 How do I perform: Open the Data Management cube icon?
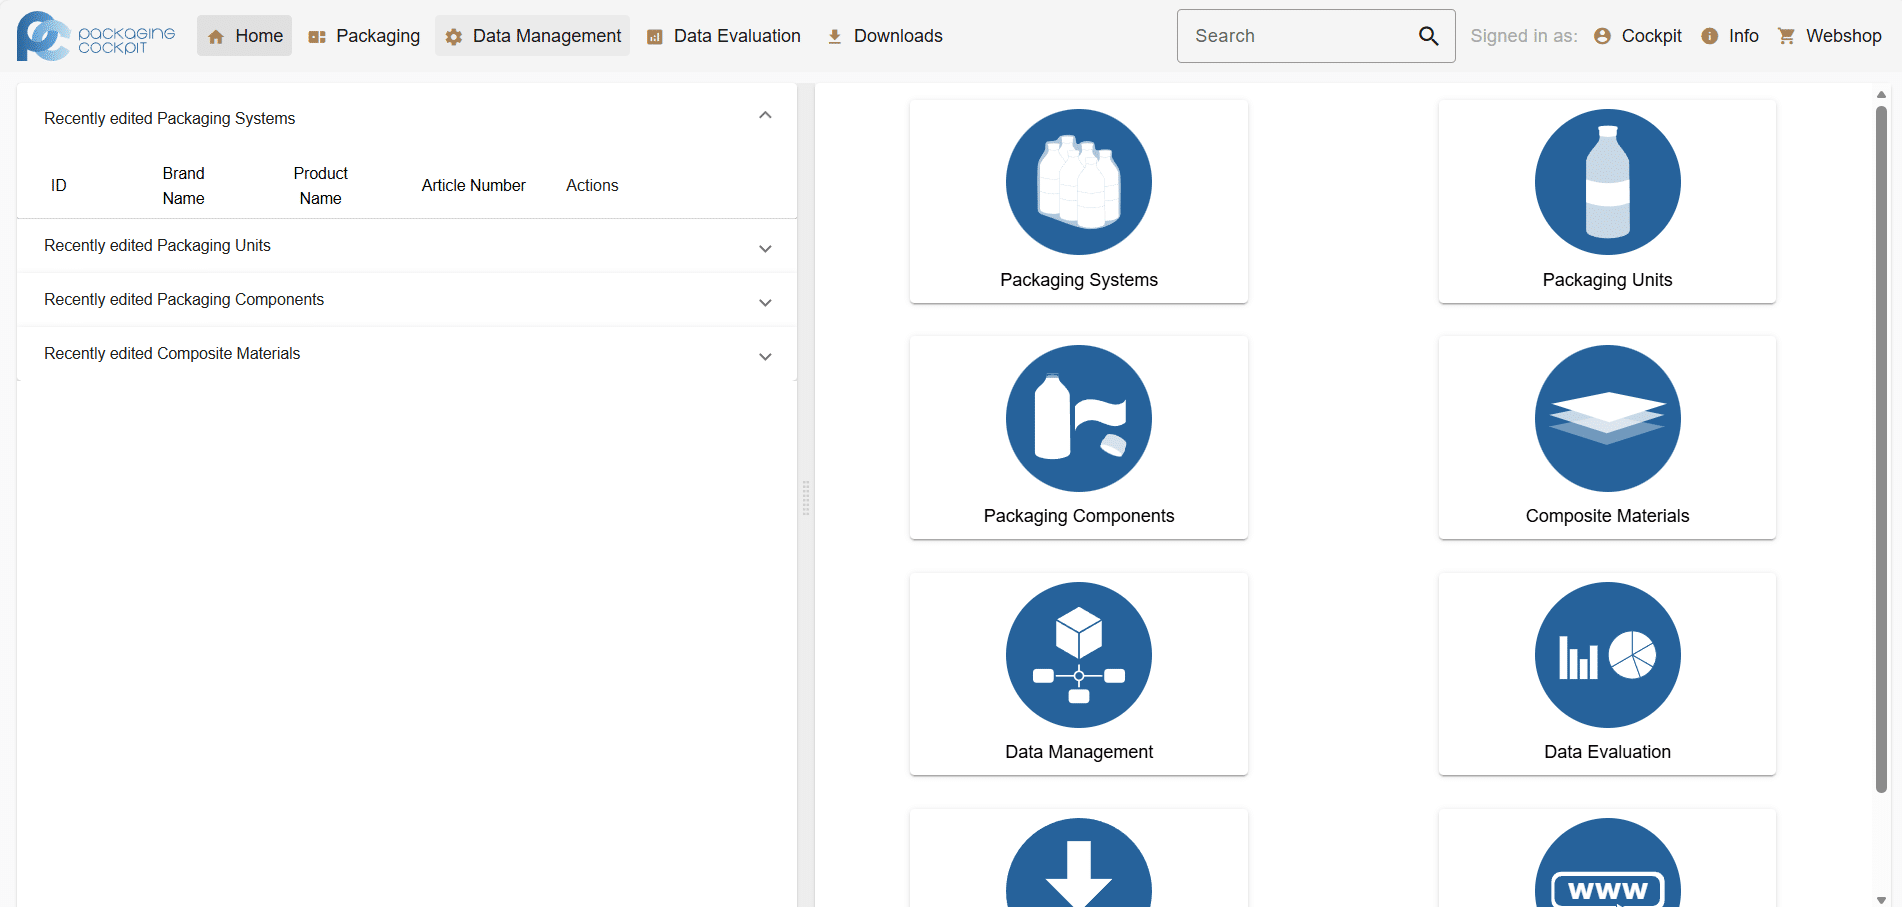click(x=1078, y=655)
